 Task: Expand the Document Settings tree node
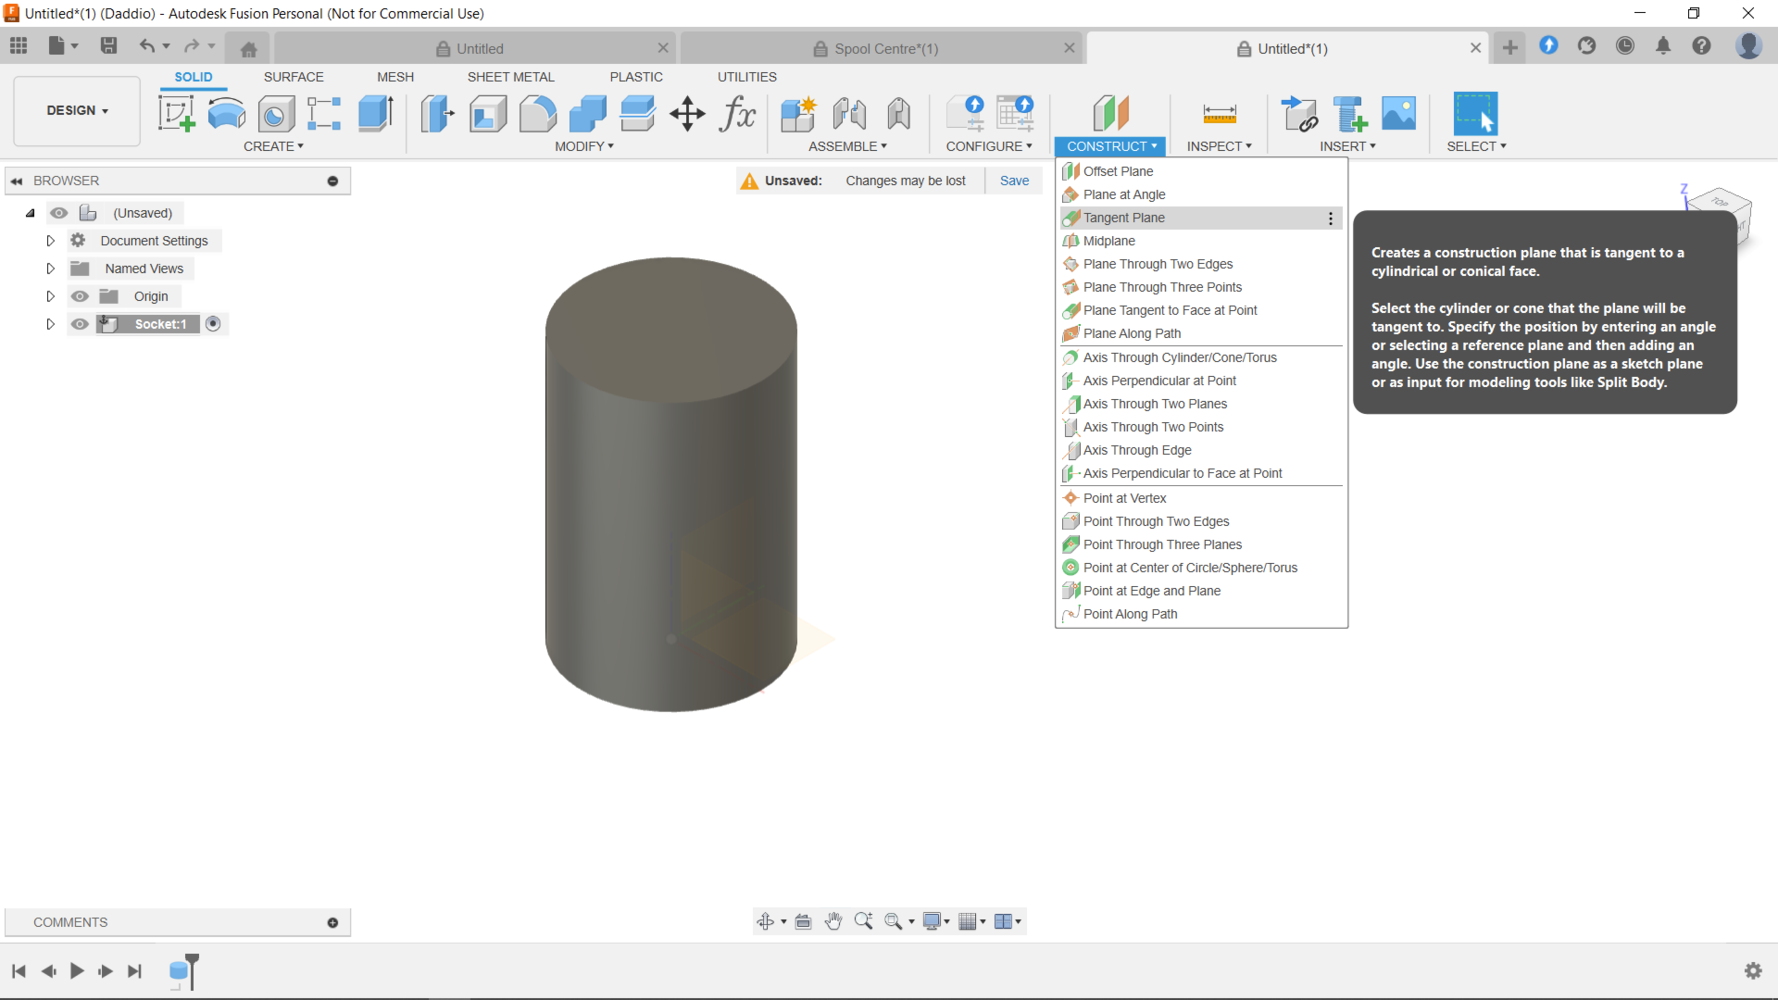(50, 241)
